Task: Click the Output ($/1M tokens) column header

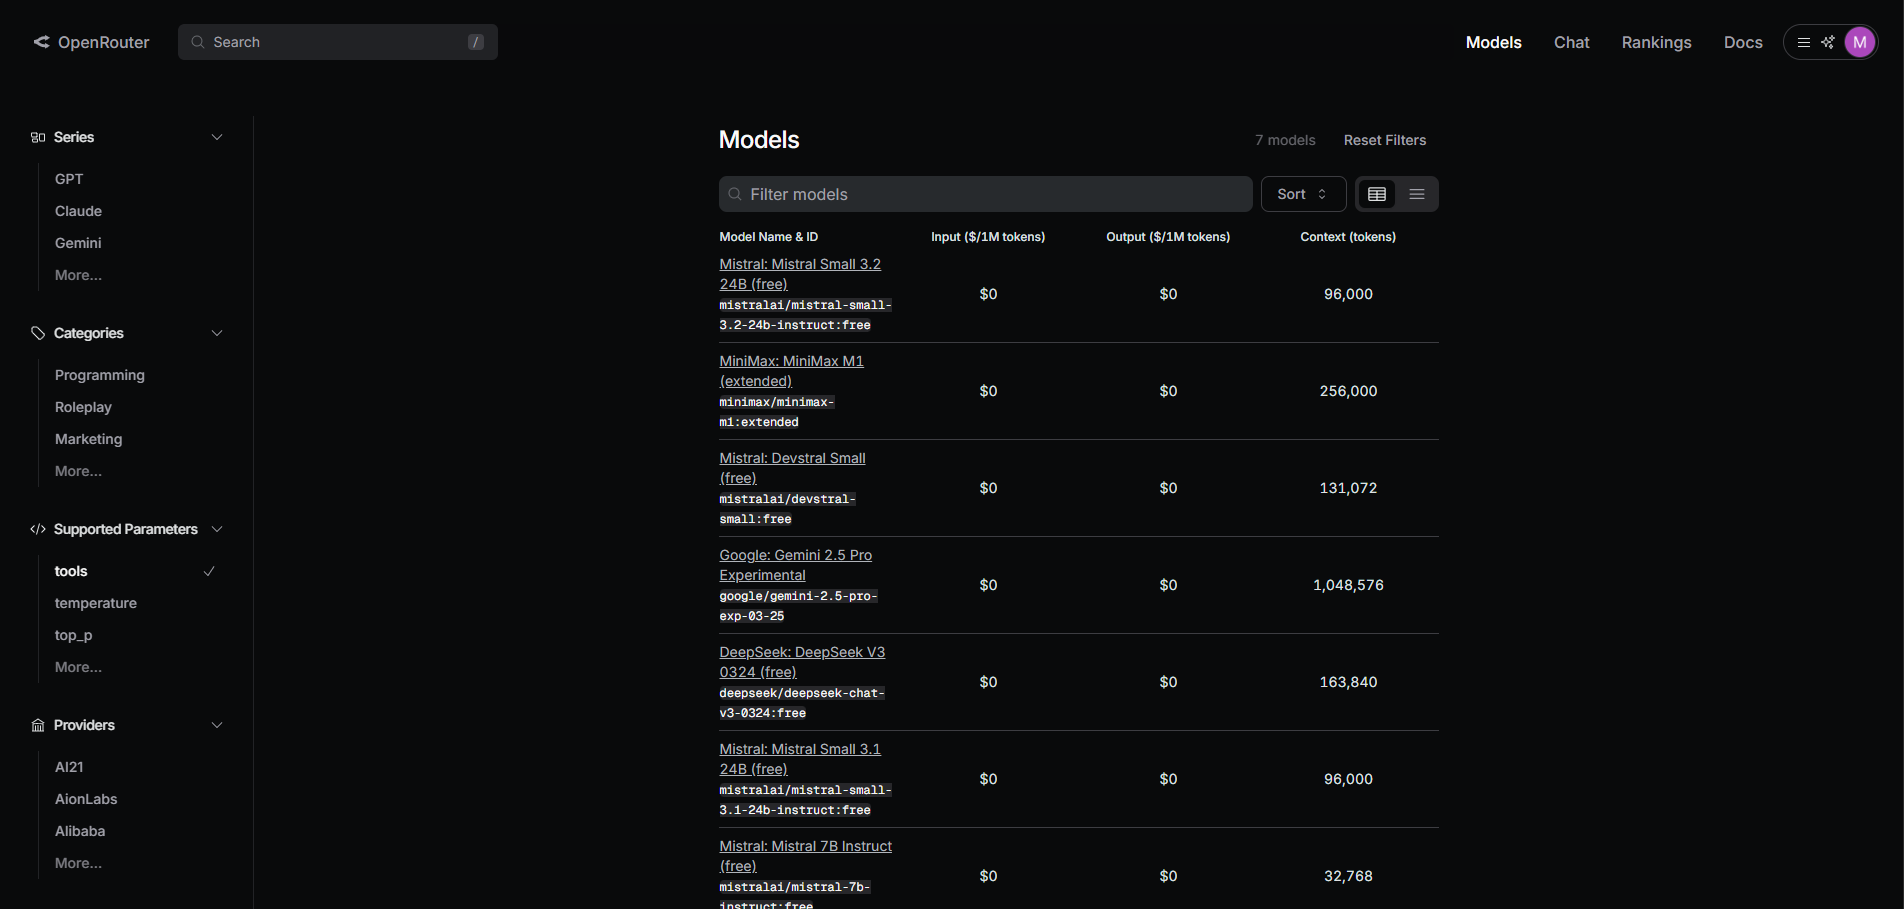Action: (1168, 237)
